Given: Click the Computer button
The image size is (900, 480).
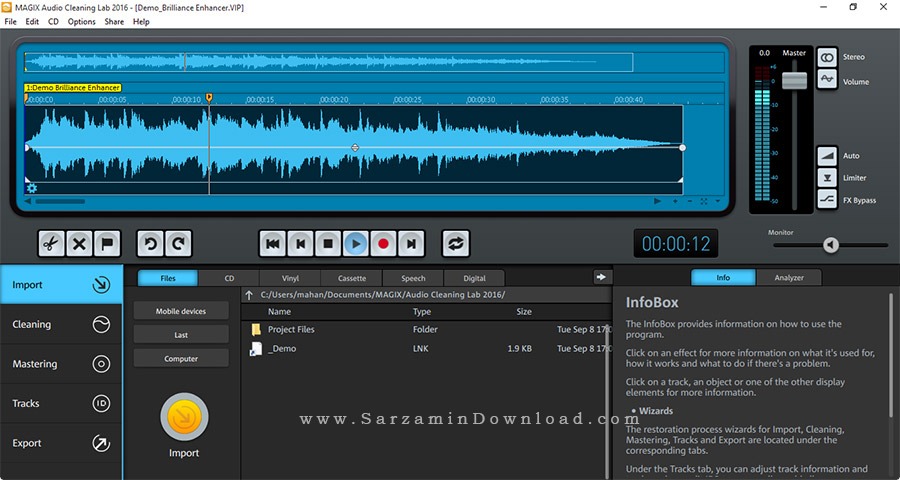Looking at the screenshot, I should (x=181, y=359).
